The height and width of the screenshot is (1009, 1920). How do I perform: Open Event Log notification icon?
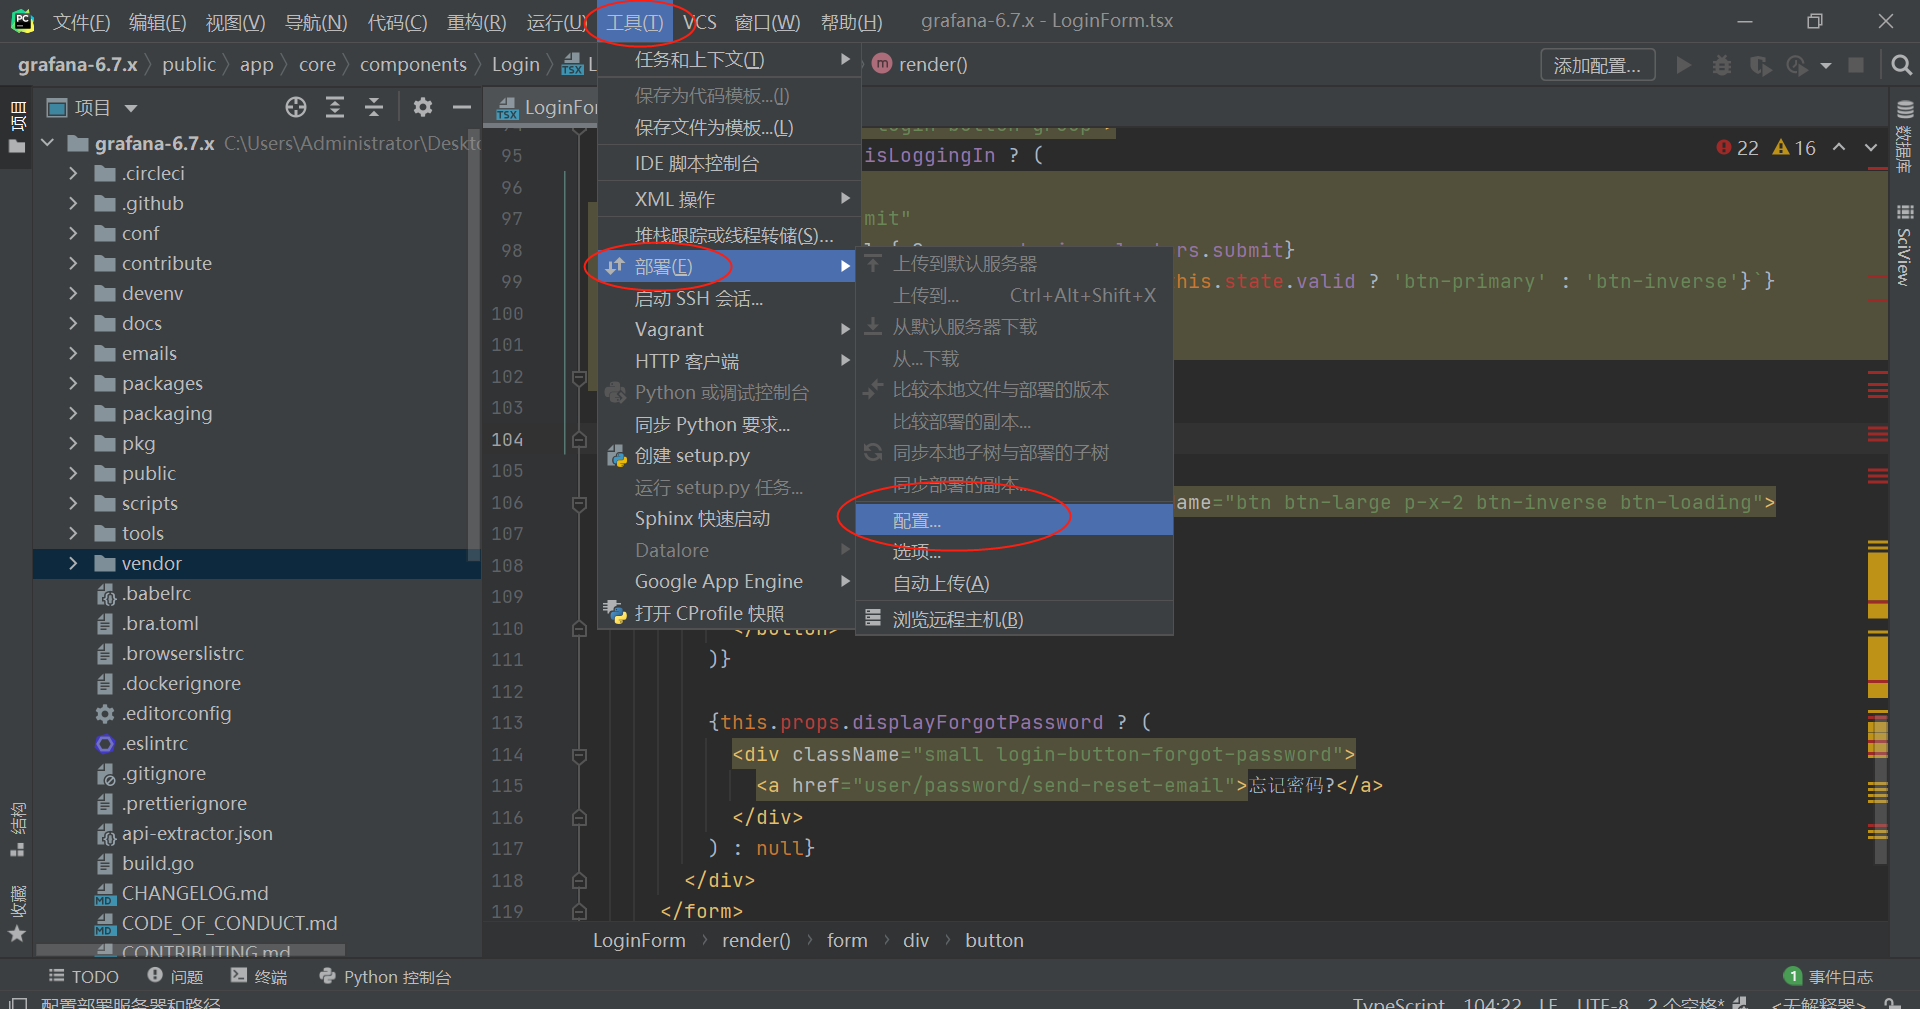[1793, 976]
